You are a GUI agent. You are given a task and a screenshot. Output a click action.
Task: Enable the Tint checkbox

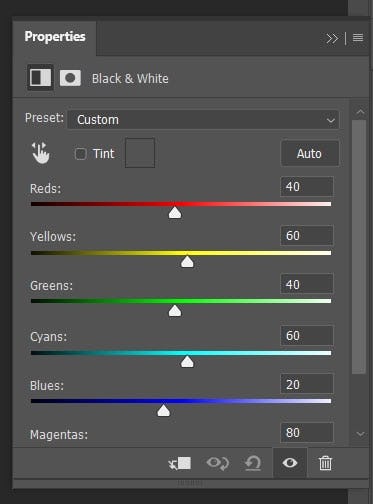pos(80,154)
